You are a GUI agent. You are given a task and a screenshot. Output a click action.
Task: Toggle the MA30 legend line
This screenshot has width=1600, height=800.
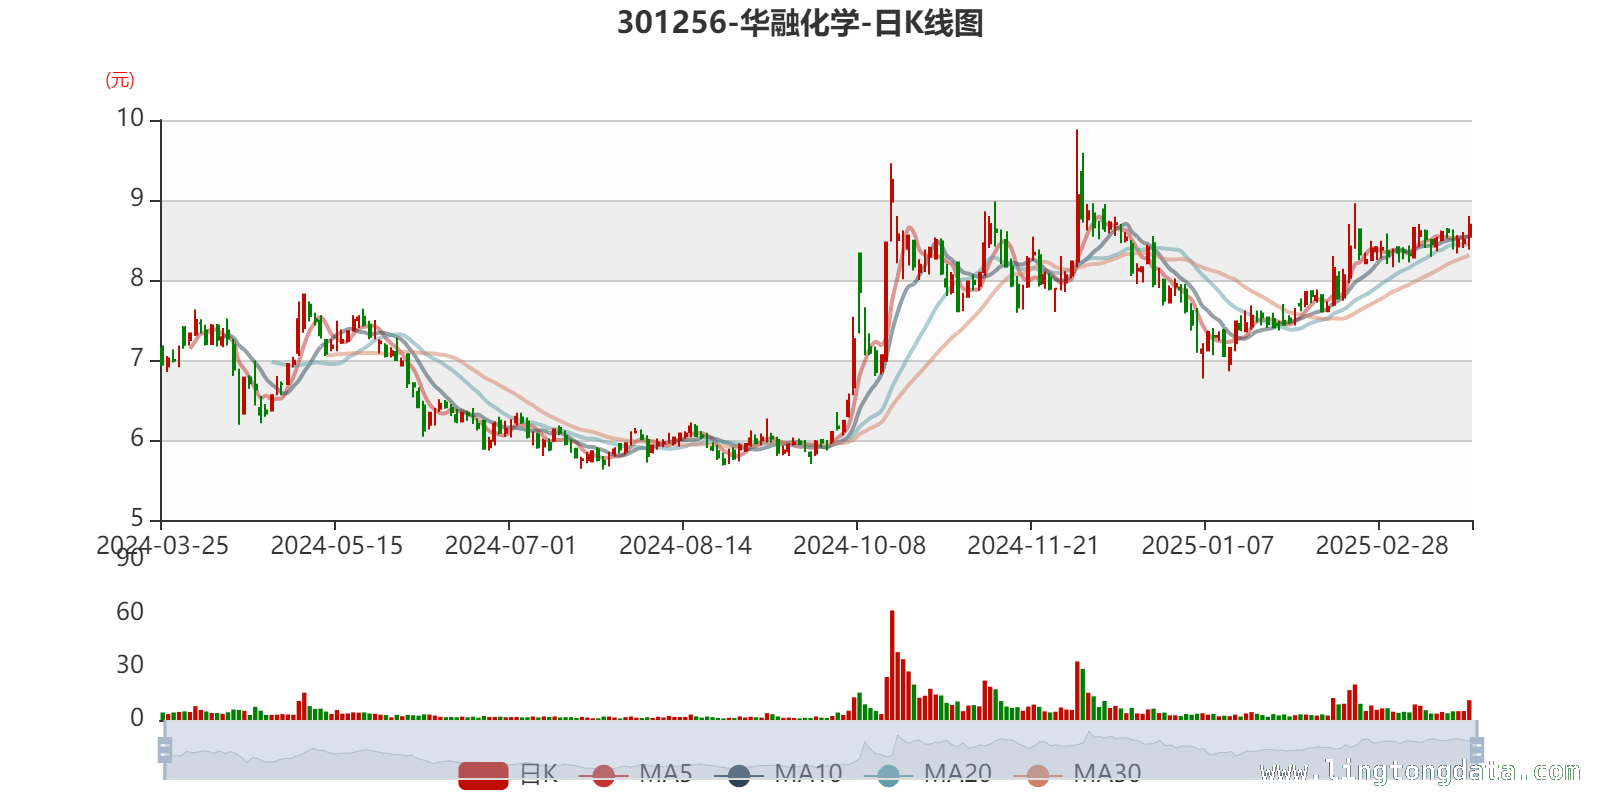tap(1077, 774)
